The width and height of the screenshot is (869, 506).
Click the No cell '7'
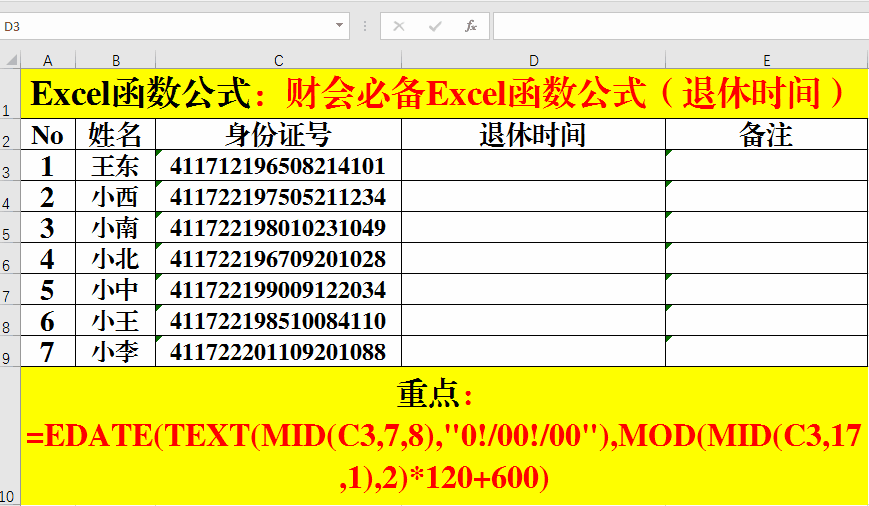pyautogui.click(x=48, y=351)
